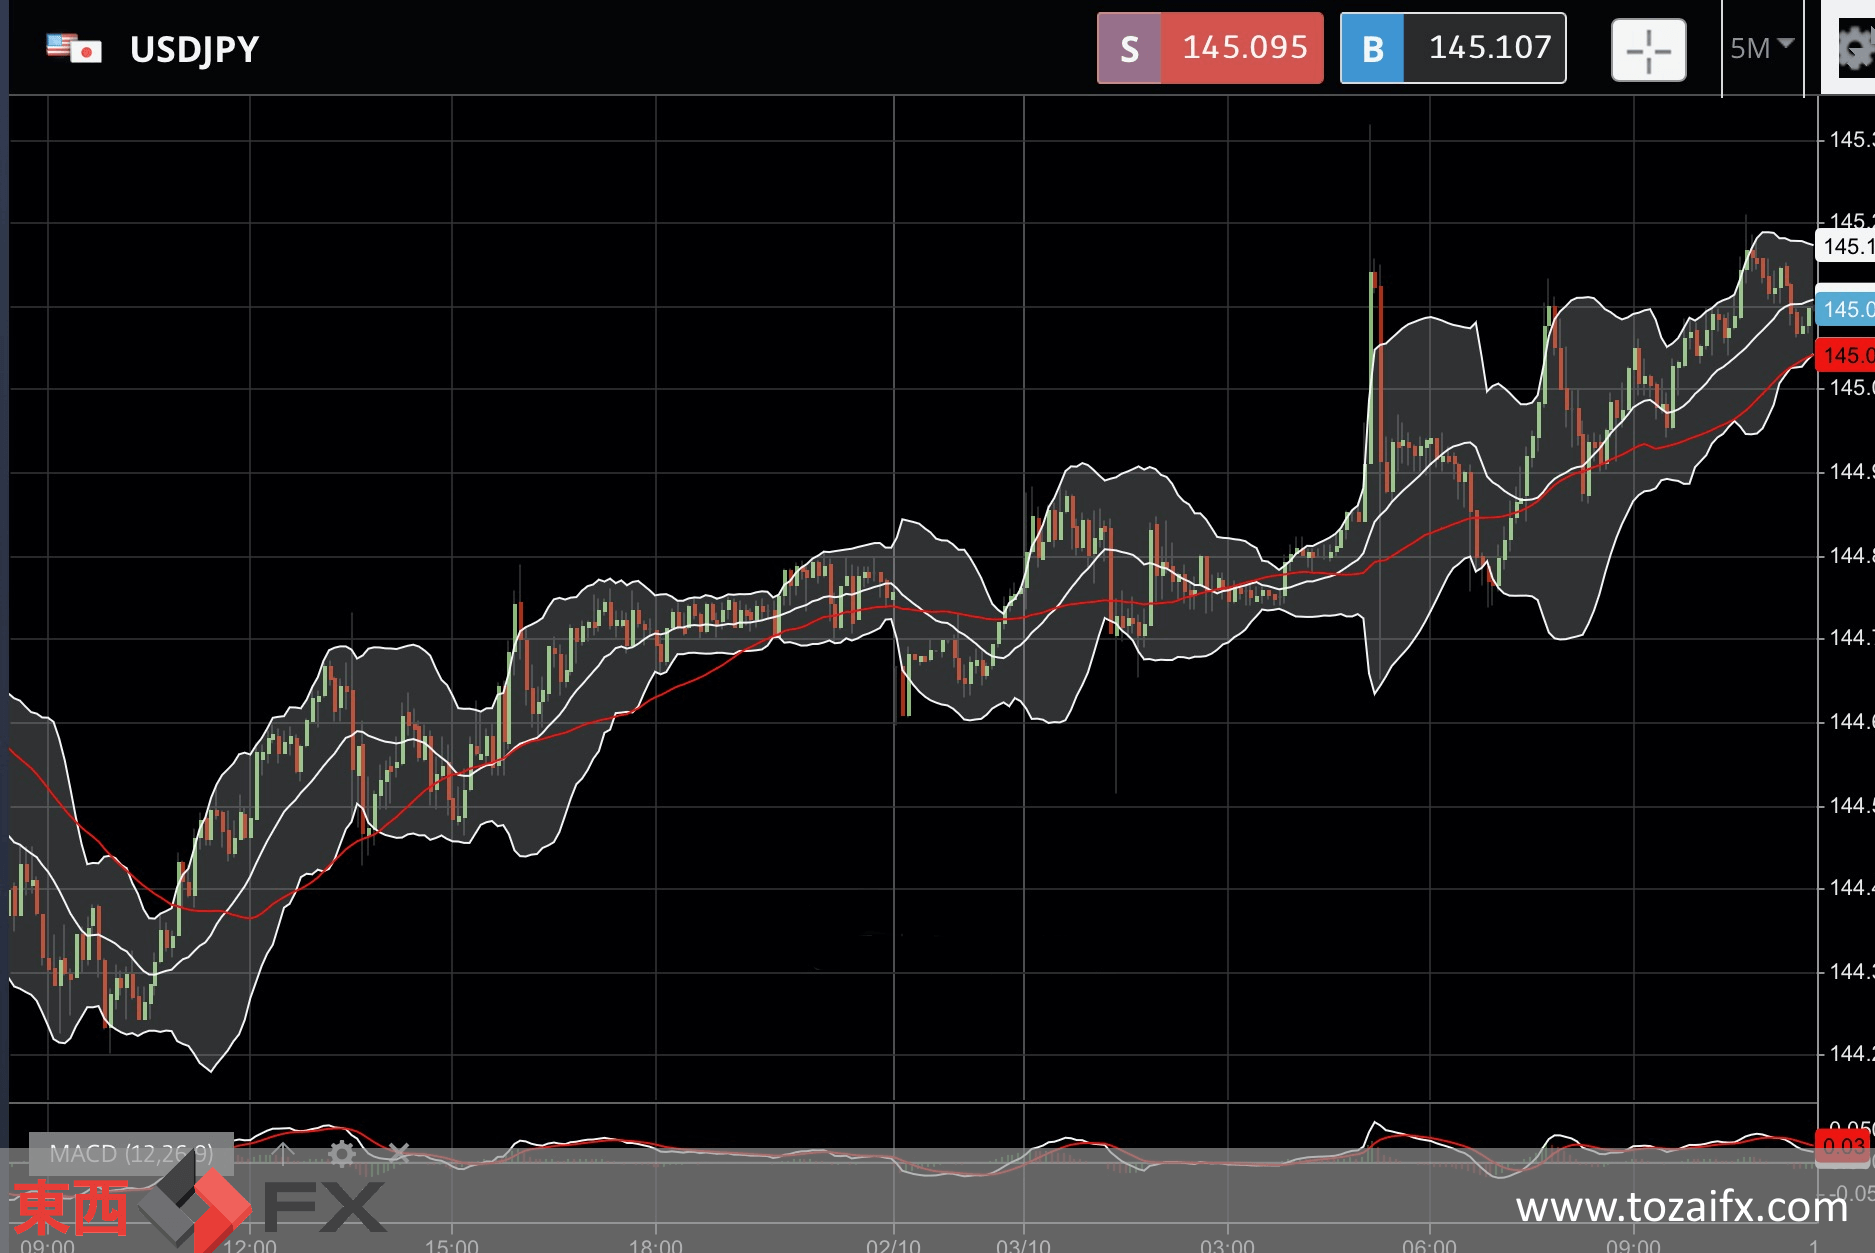Click the 03/10 date axis marker
Image resolution: width=1875 pixels, height=1253 pixels.
(1023, 1245)
